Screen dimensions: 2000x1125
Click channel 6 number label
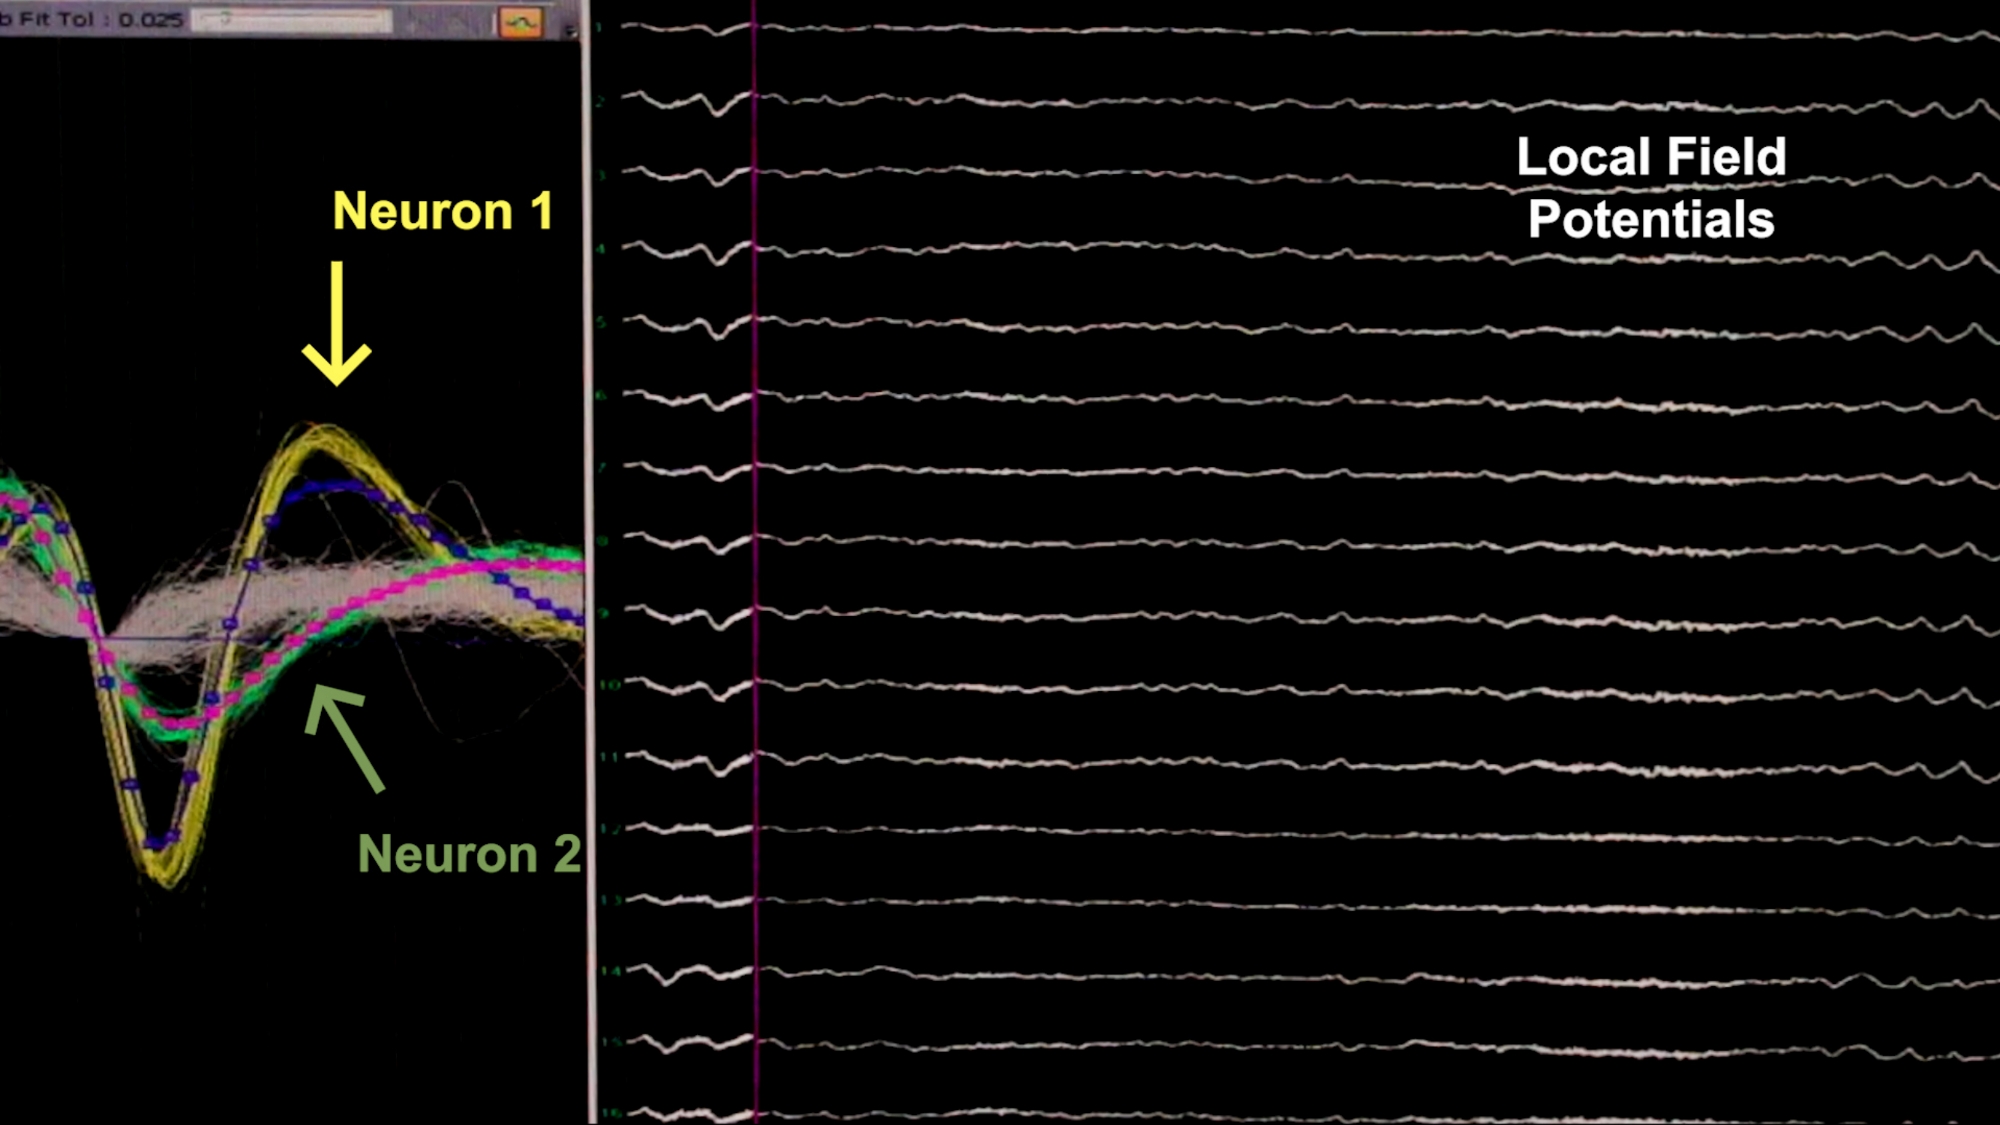pyautogui.click(x=602, y=396)
